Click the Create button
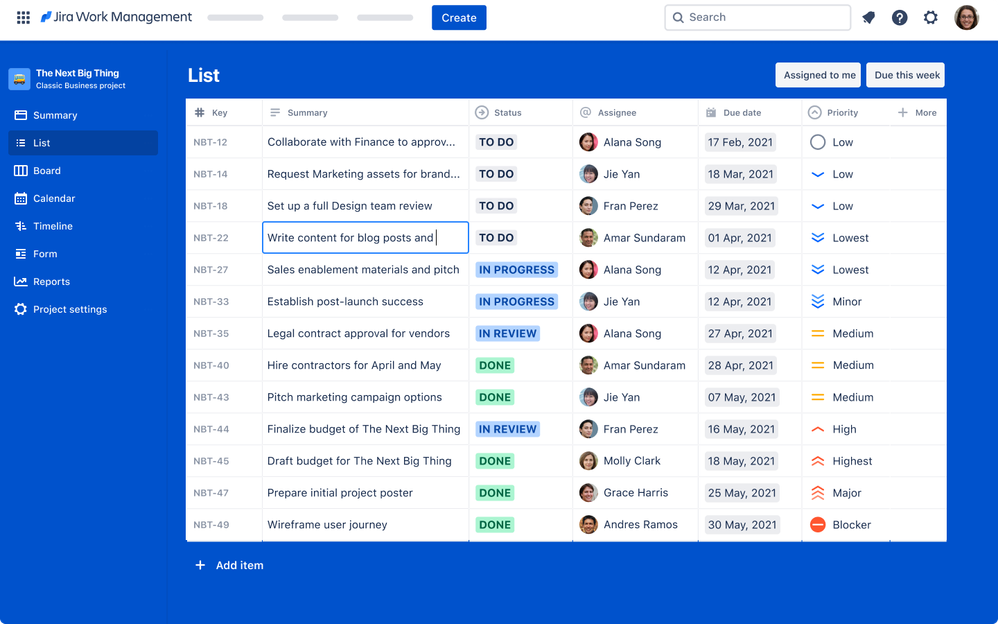Screen dimensions: 998x624 (x=458, y=17)
